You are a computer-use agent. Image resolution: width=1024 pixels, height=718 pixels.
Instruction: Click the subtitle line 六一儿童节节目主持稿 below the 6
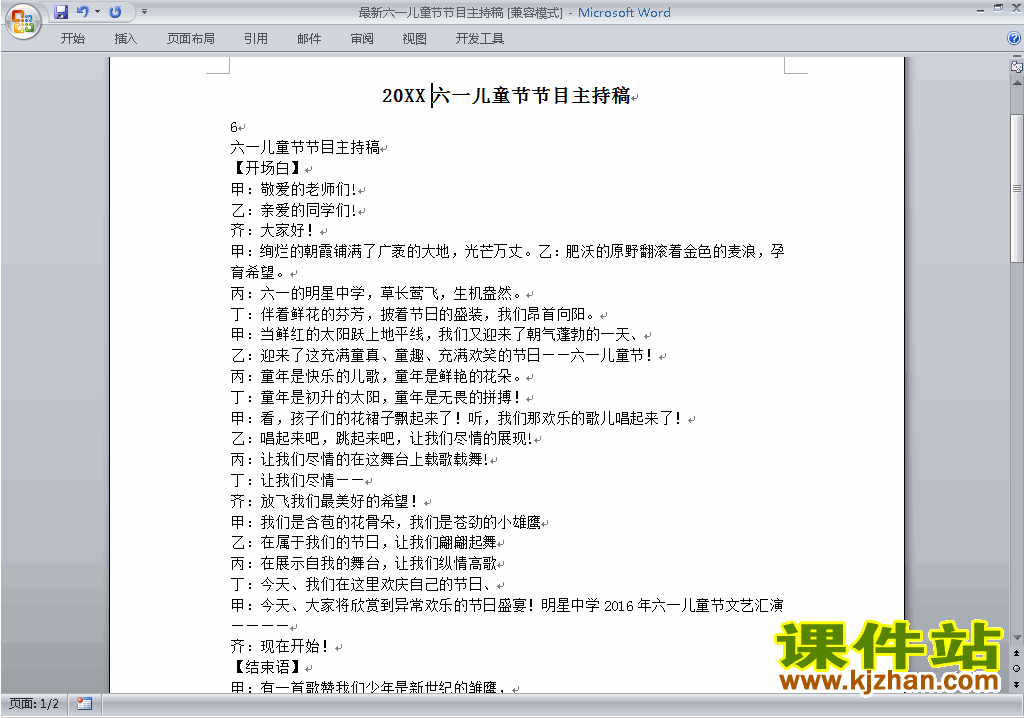coord(305,148)
